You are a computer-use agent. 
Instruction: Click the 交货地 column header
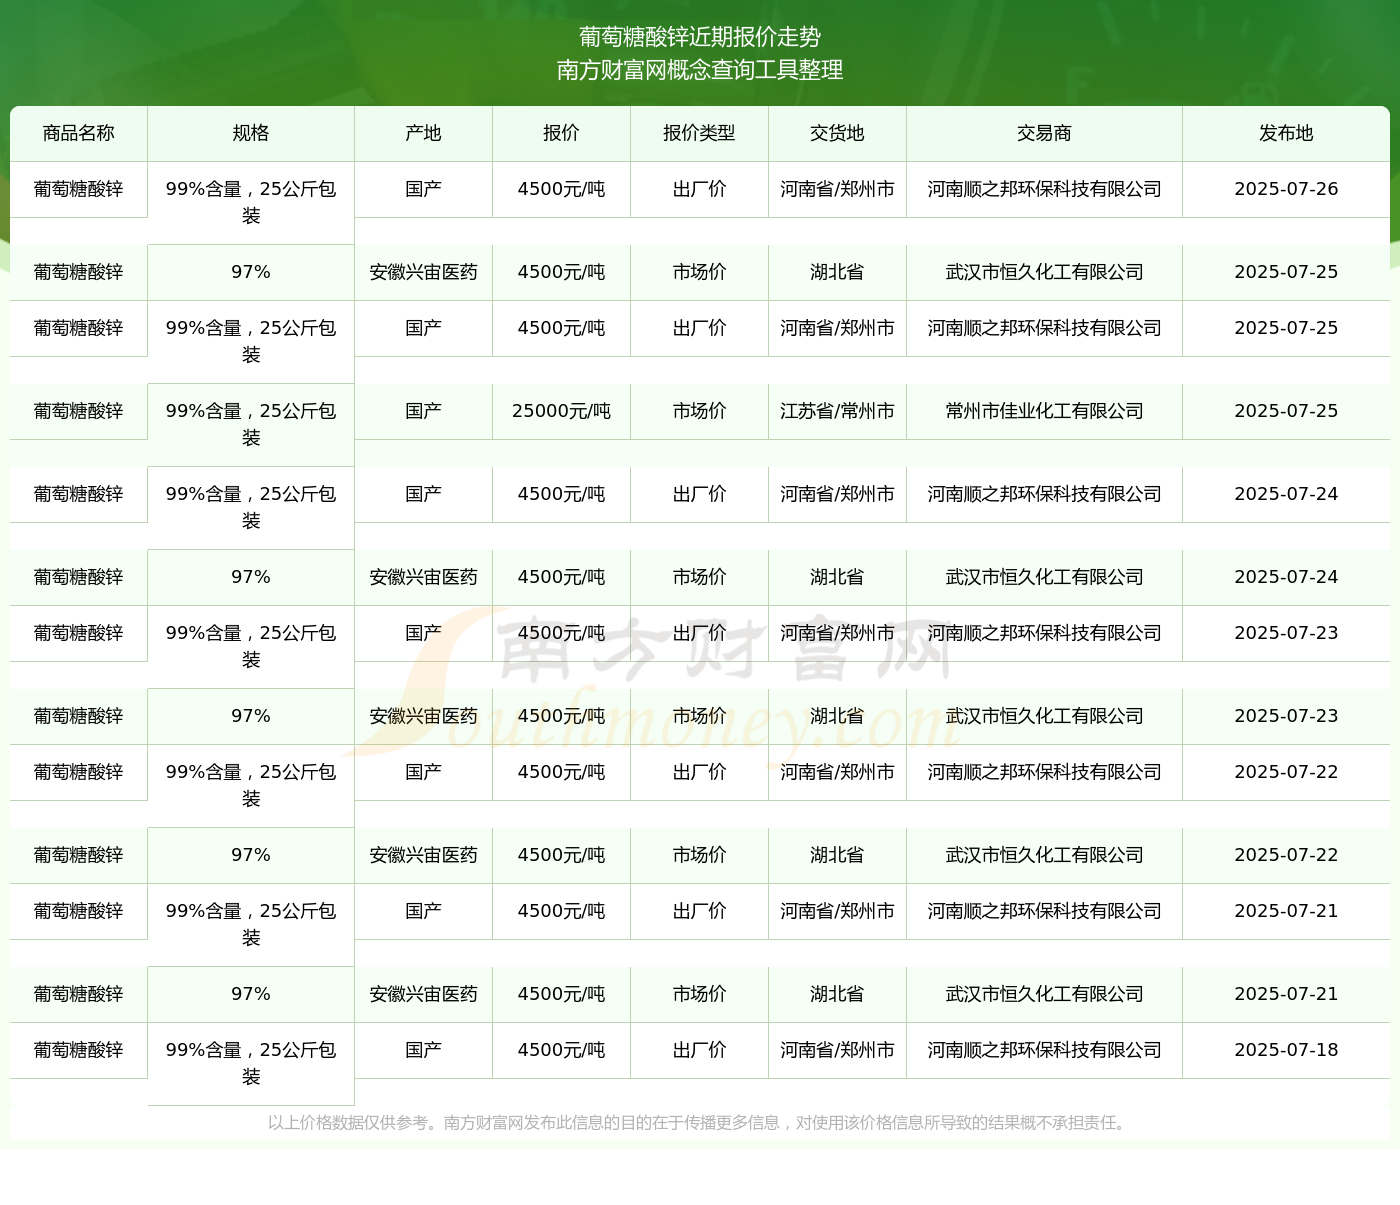[837, 133]
